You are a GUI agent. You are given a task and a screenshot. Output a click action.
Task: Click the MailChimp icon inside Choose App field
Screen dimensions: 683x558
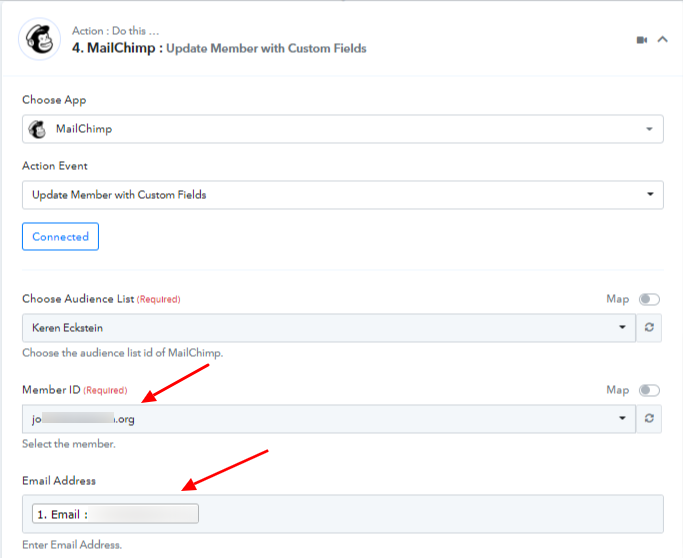[x=37, y=129]
